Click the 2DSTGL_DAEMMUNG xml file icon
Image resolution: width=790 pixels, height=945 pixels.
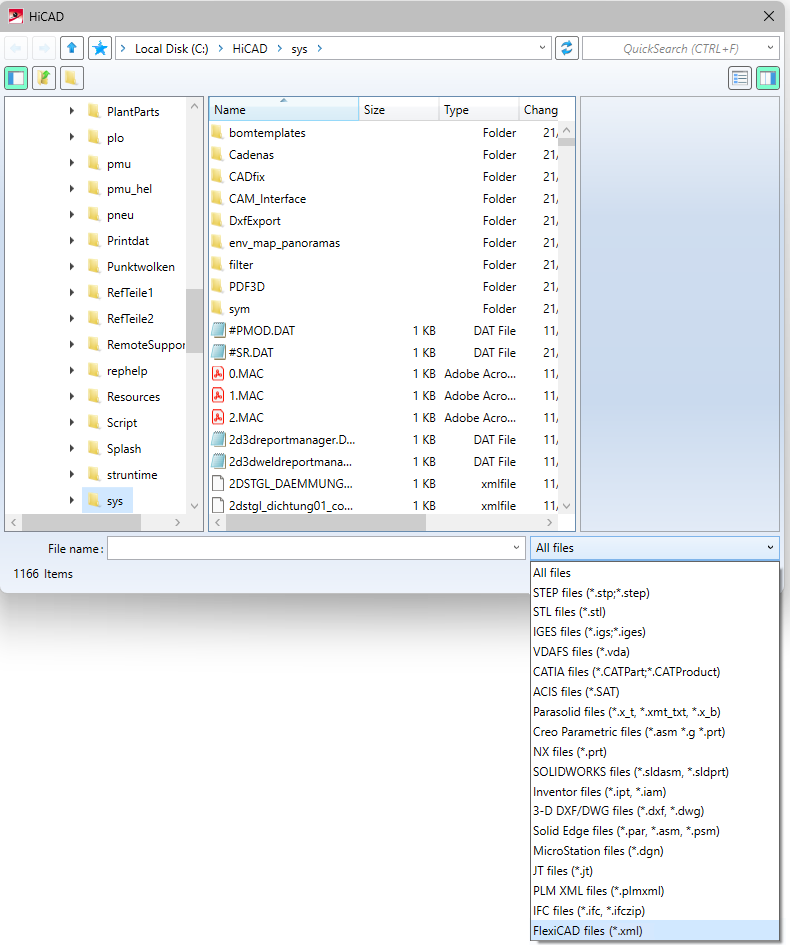point(218,483)
